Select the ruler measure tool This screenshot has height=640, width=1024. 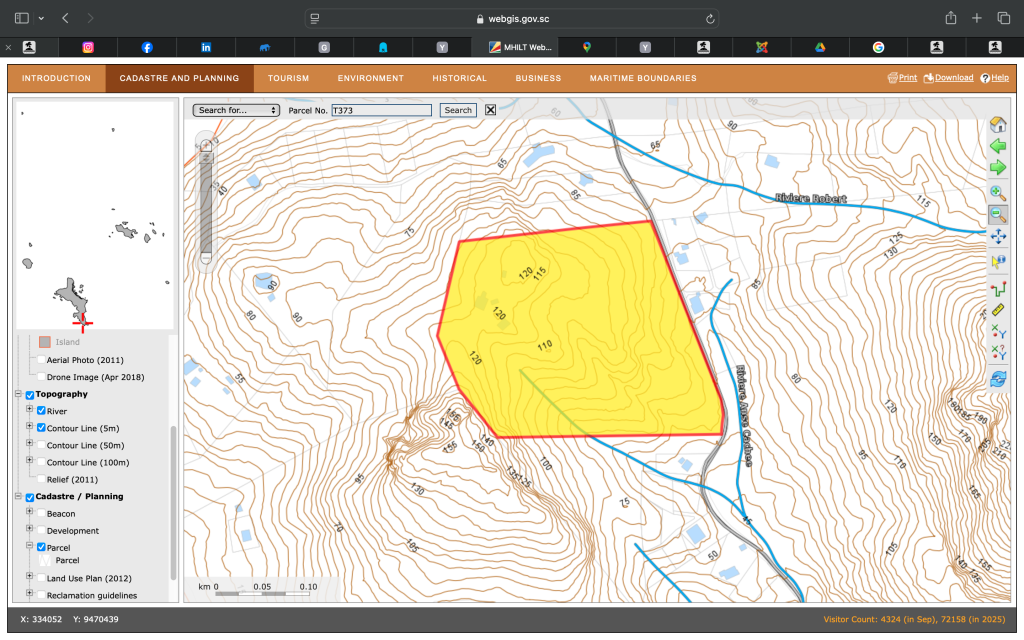997,310
